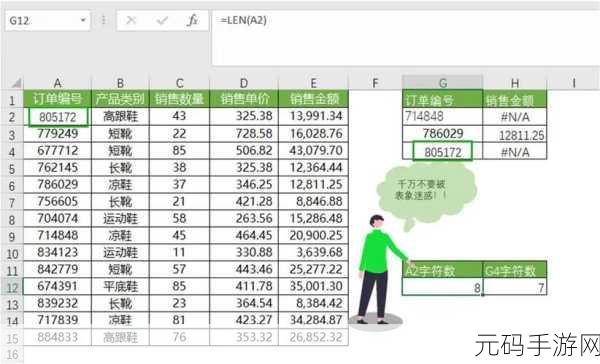Click the cancel X icon in formula bar
The height and width of the screenshot is (364, 600).
(131, 20)
